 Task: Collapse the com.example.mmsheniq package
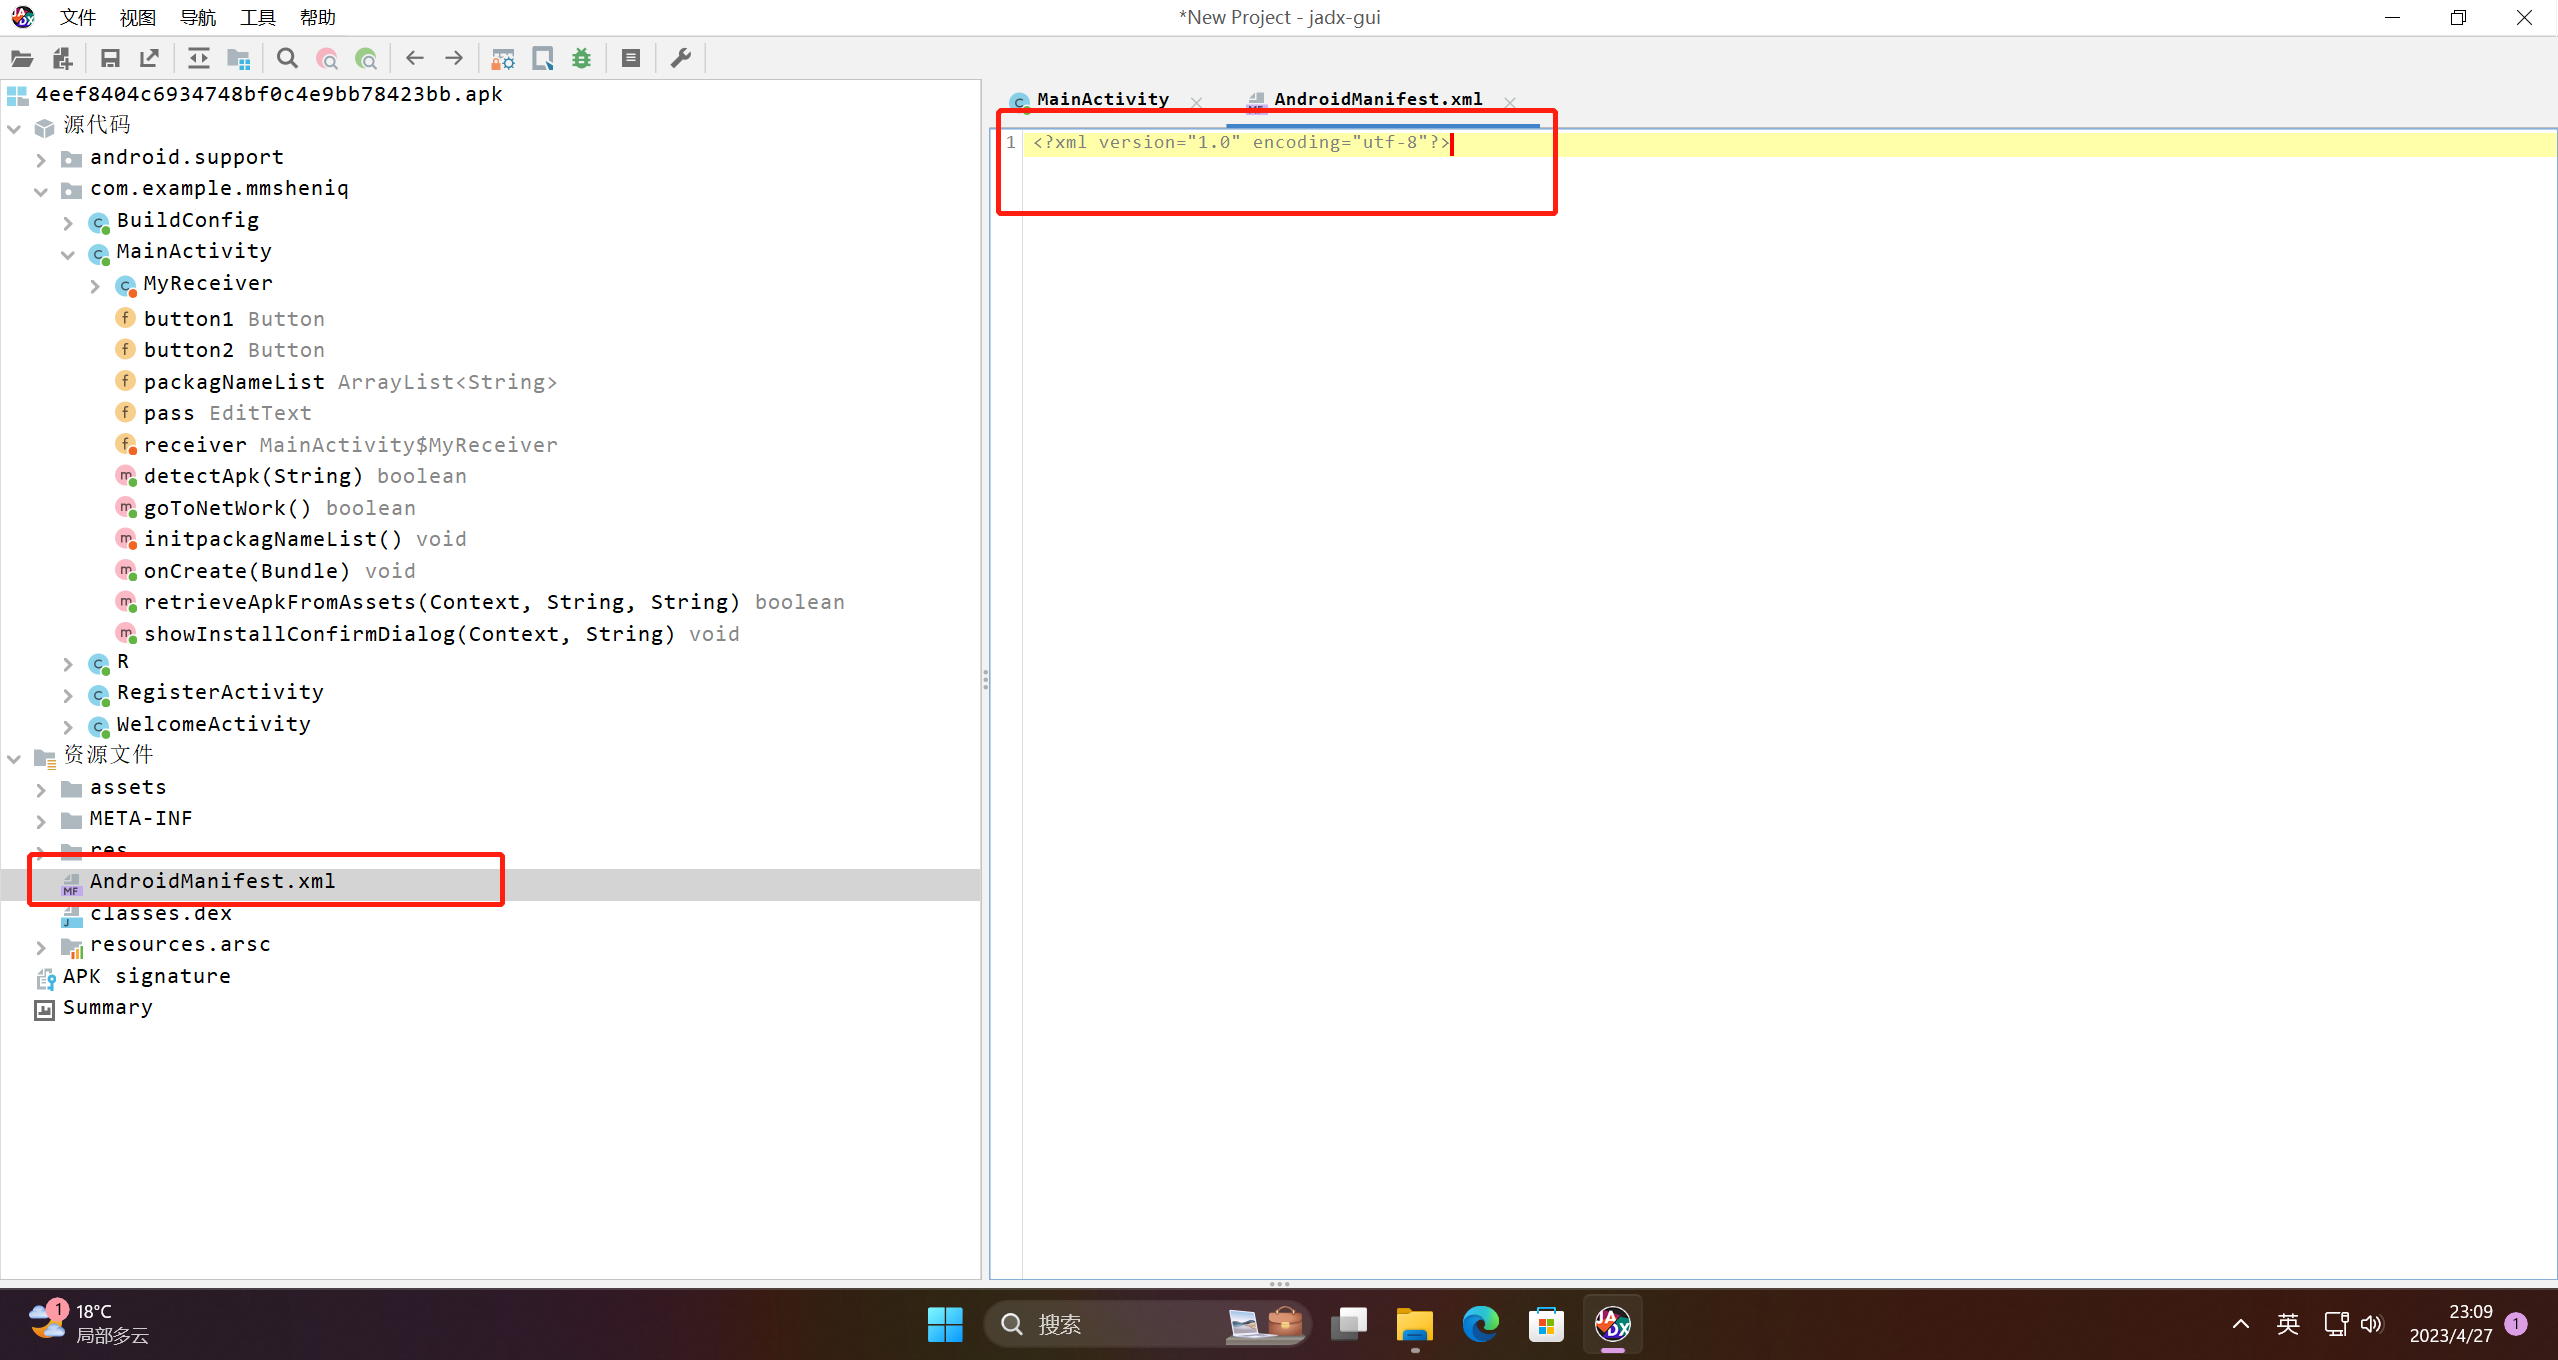[41, 190]
